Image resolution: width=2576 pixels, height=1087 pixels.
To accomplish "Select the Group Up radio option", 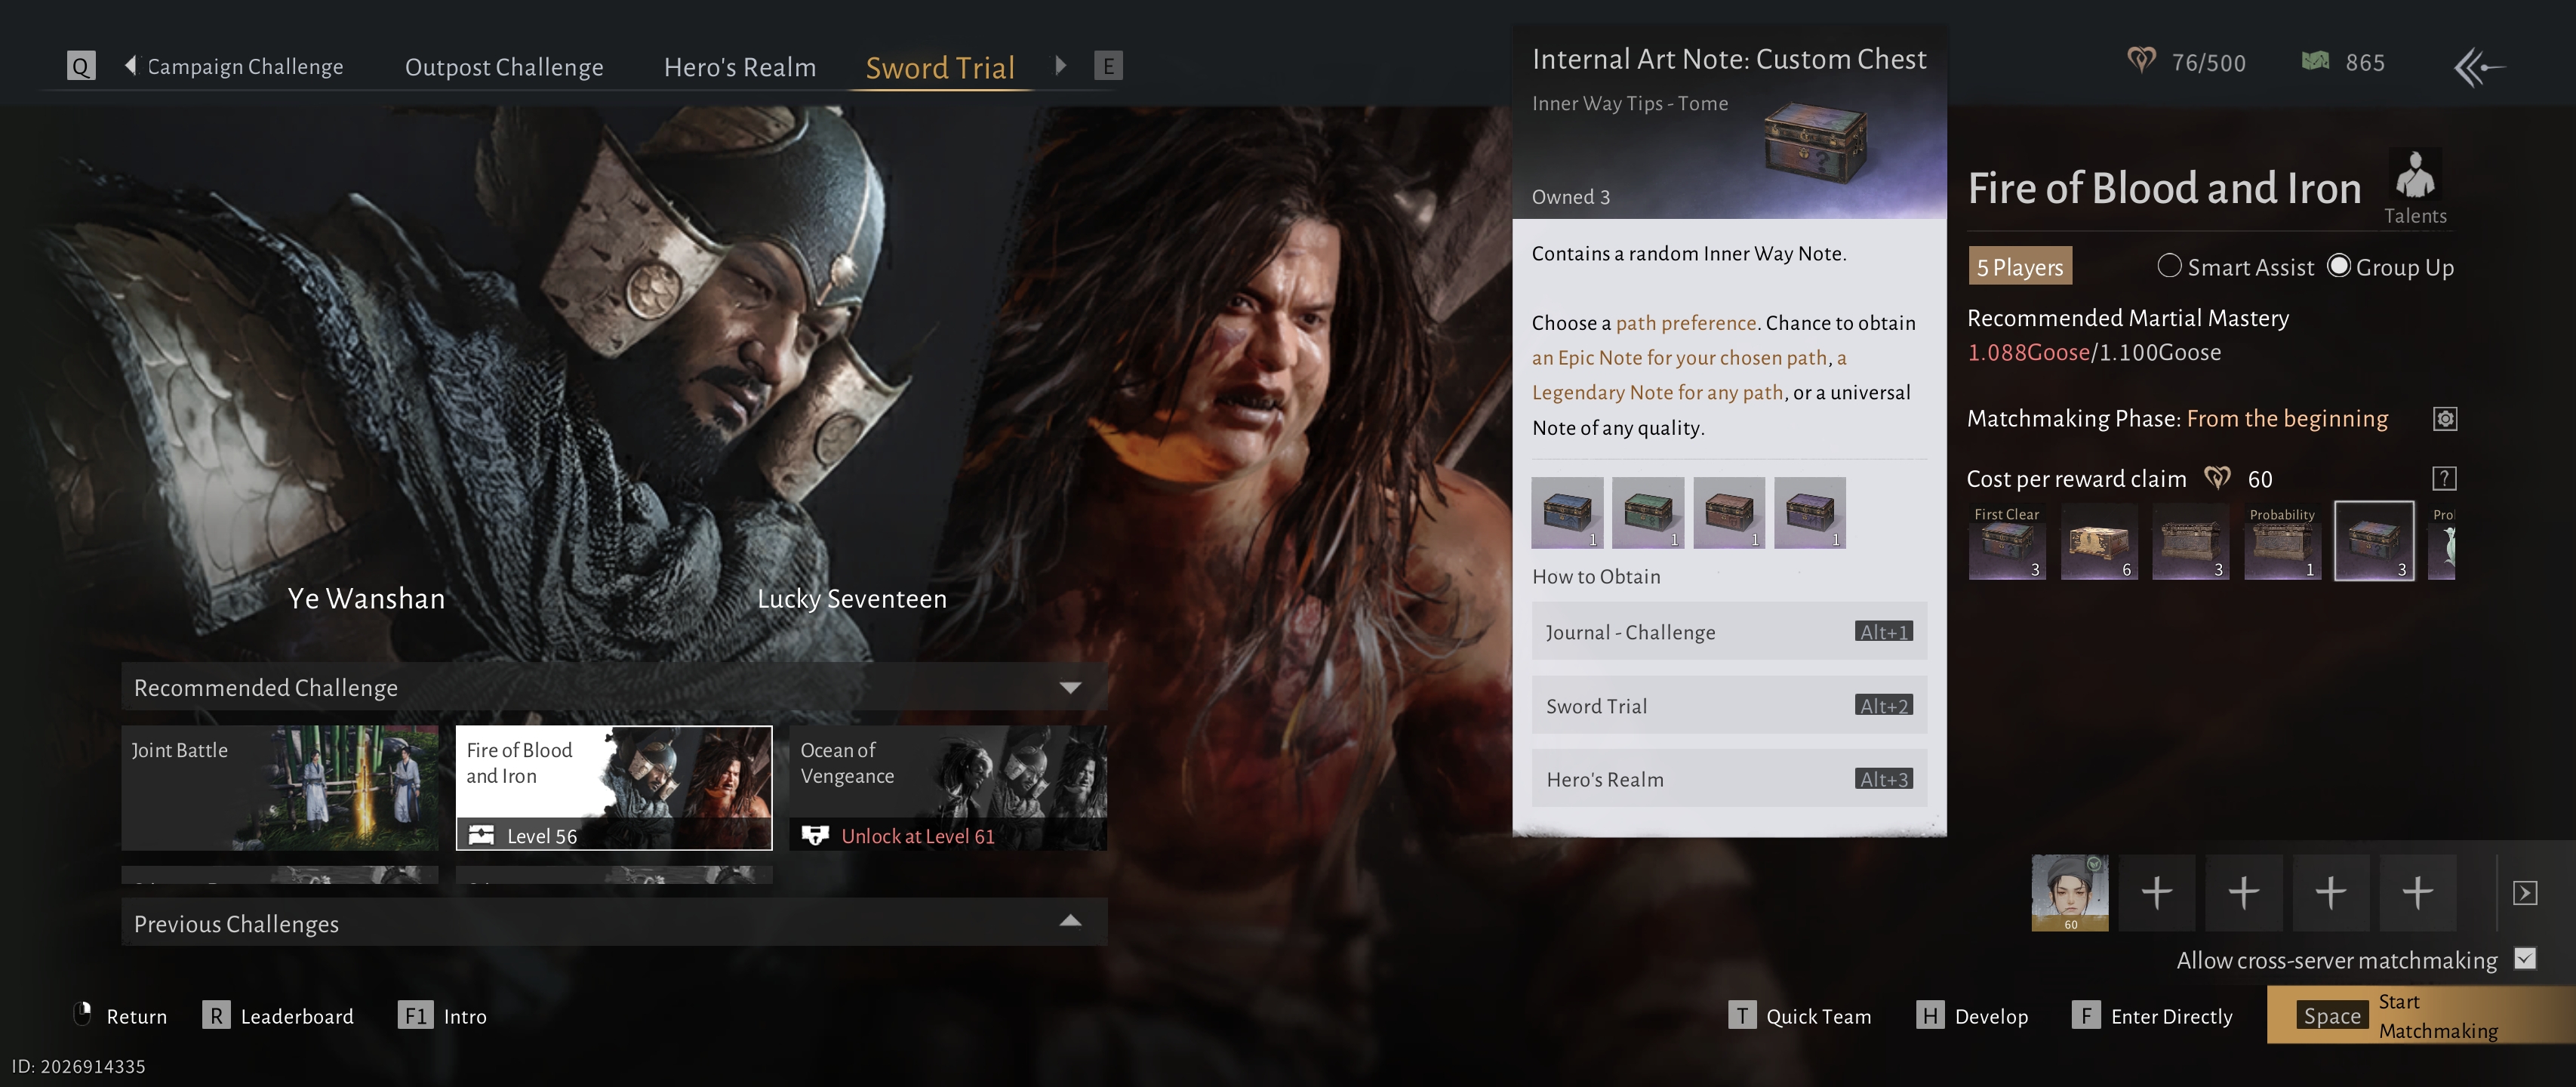I will tap(2338, 266).
